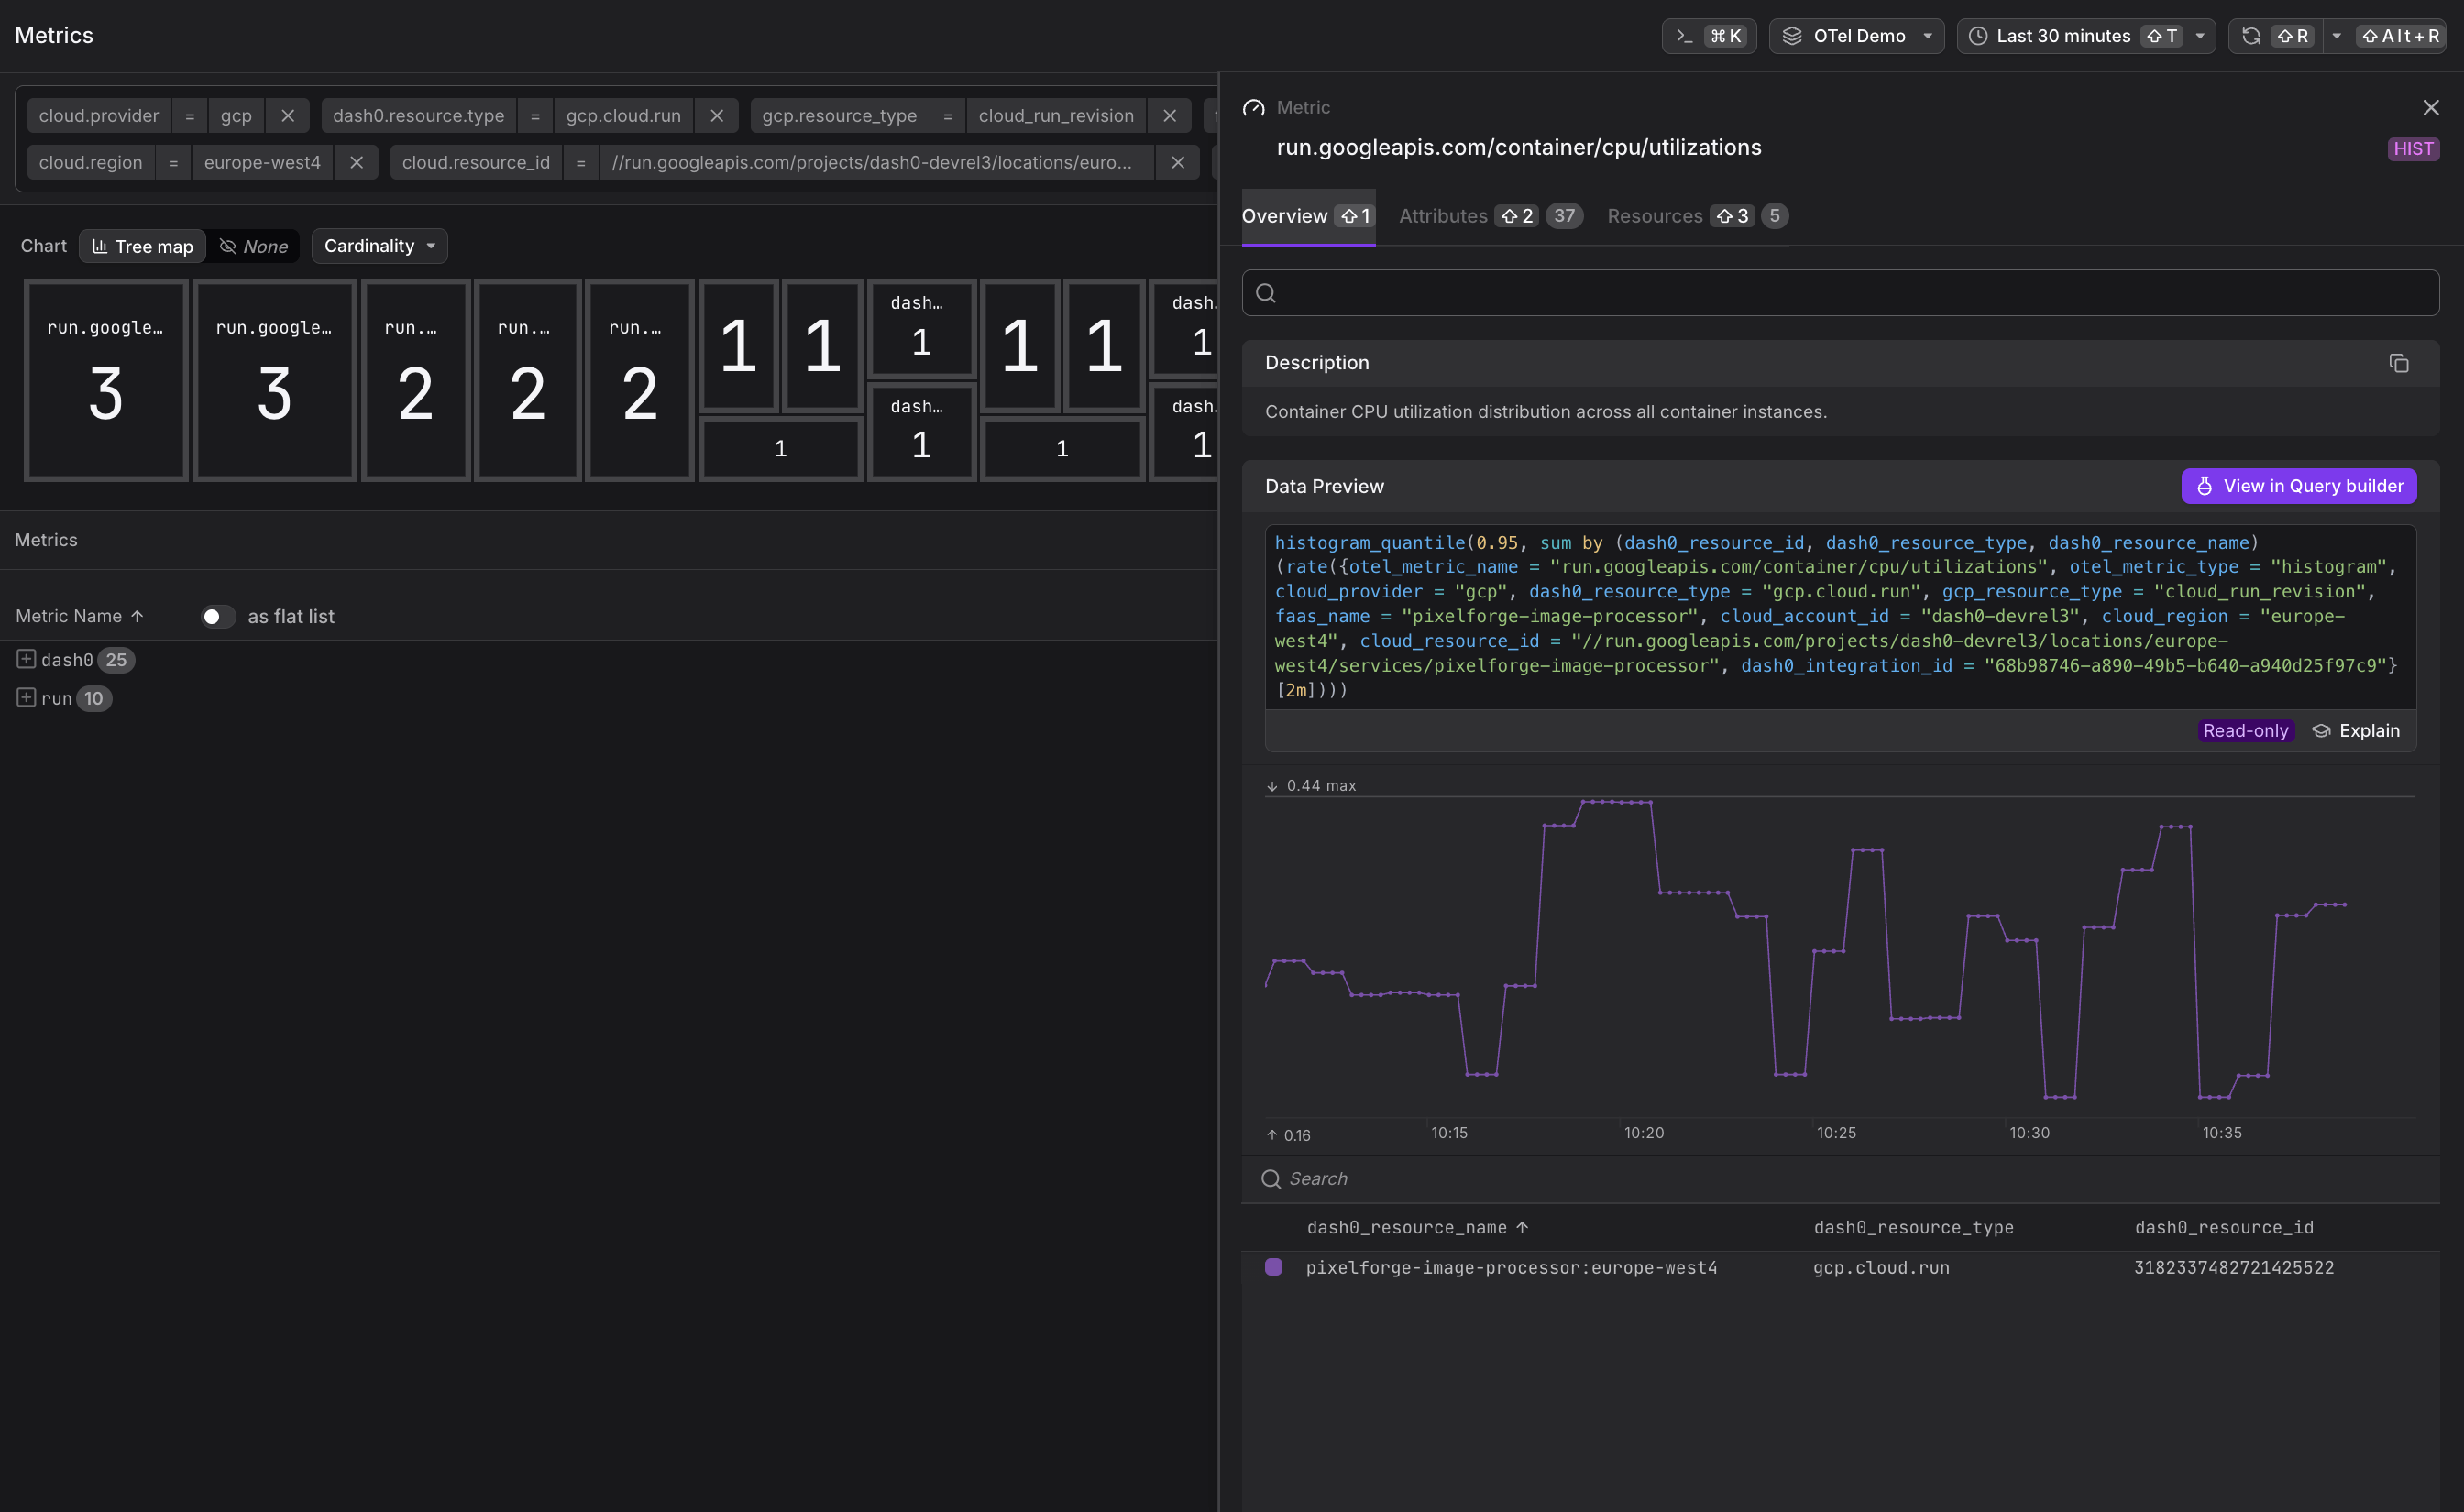Click the dash0_resource_type column header

[x=1913, y=1227]
